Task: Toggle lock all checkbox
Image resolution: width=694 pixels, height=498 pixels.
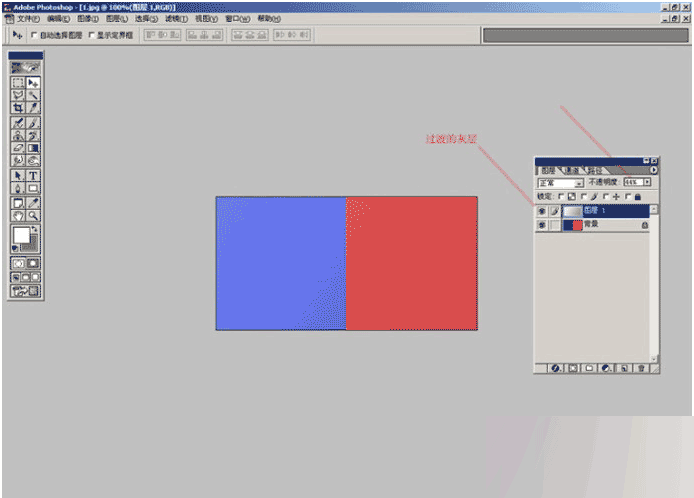Action: pos(628,197)
